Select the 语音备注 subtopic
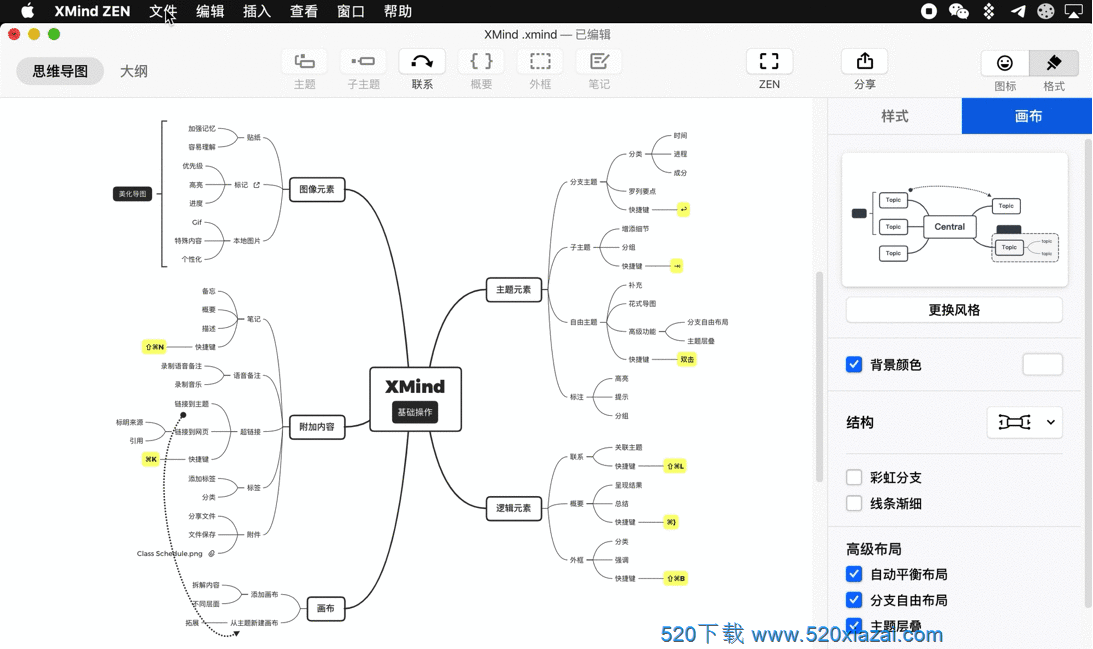This screenshot has width=1093, height=649. pyautogui.click(x=247, y=375)
